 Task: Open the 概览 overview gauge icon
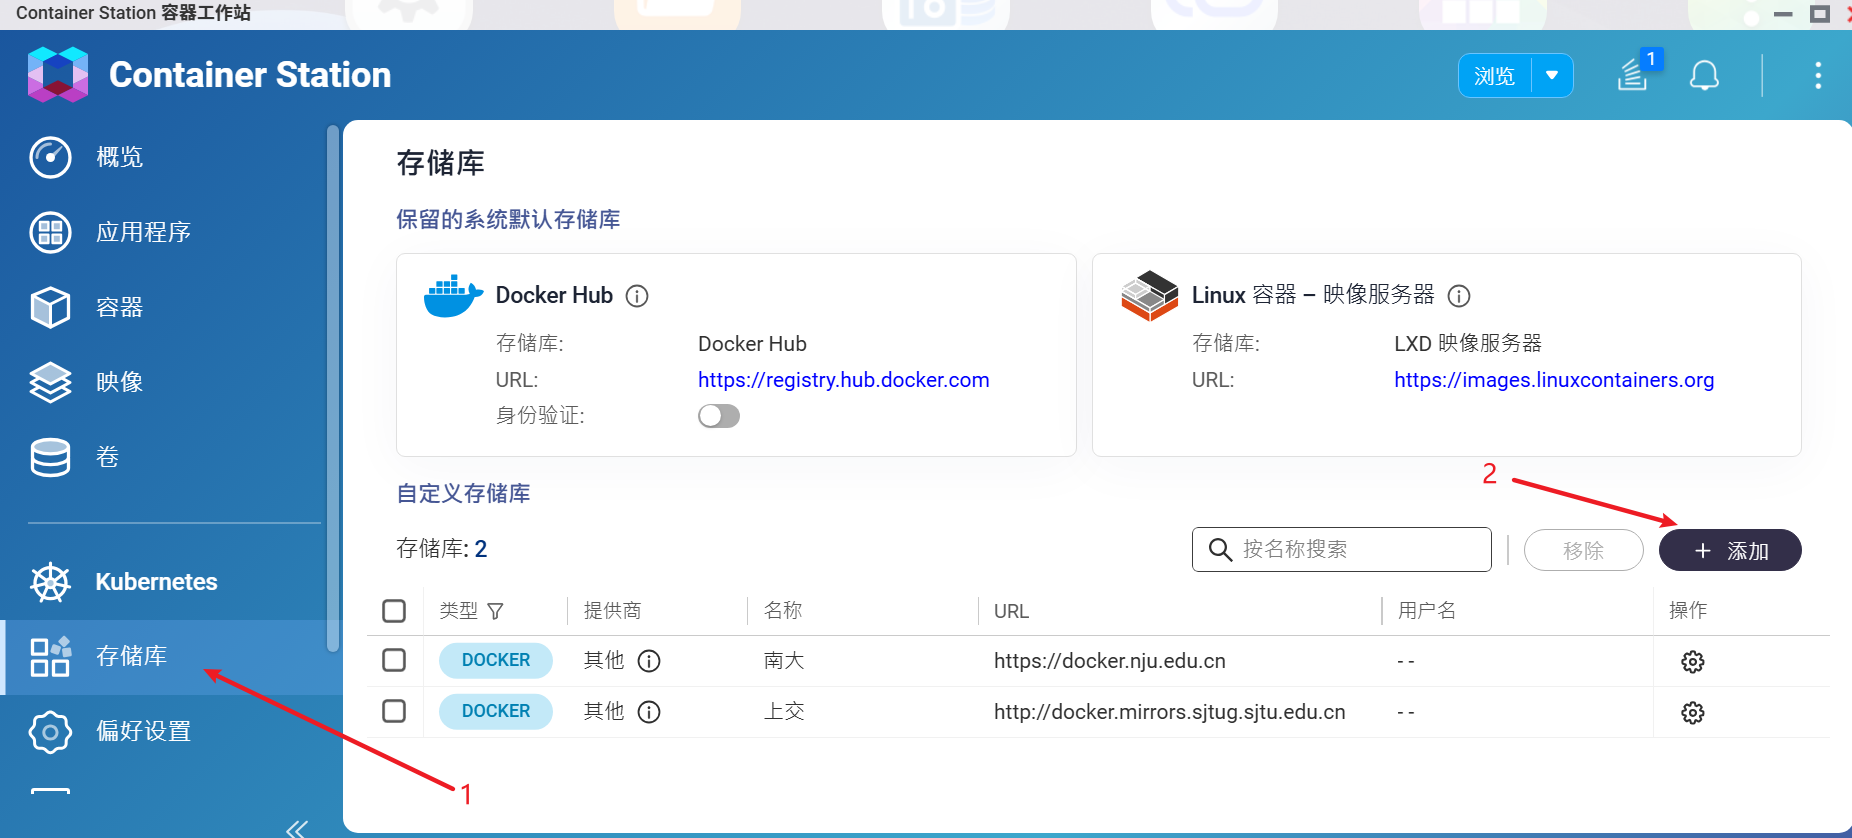pos(50,157)
